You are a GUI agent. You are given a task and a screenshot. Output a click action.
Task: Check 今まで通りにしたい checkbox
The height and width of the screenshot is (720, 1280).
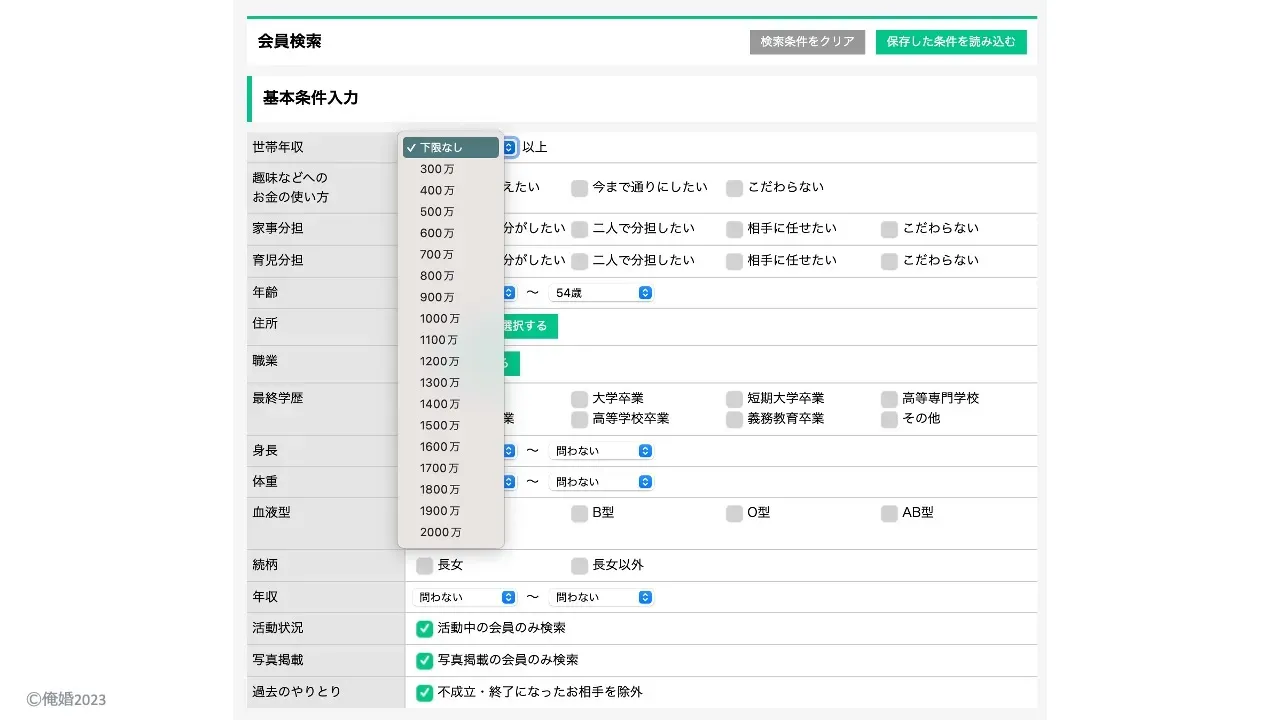[580, 188]
